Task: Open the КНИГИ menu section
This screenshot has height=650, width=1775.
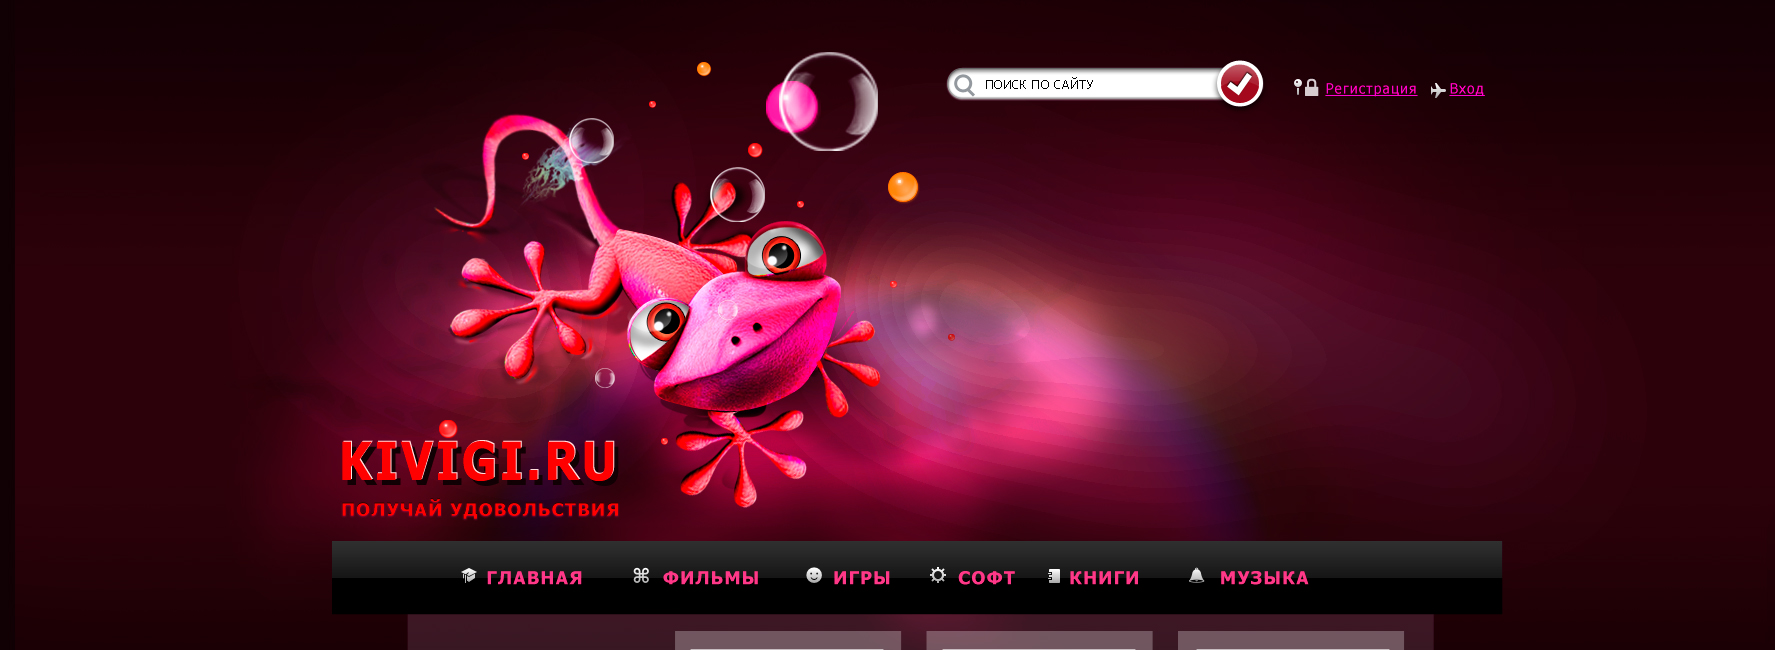Action: [1104, 578]
